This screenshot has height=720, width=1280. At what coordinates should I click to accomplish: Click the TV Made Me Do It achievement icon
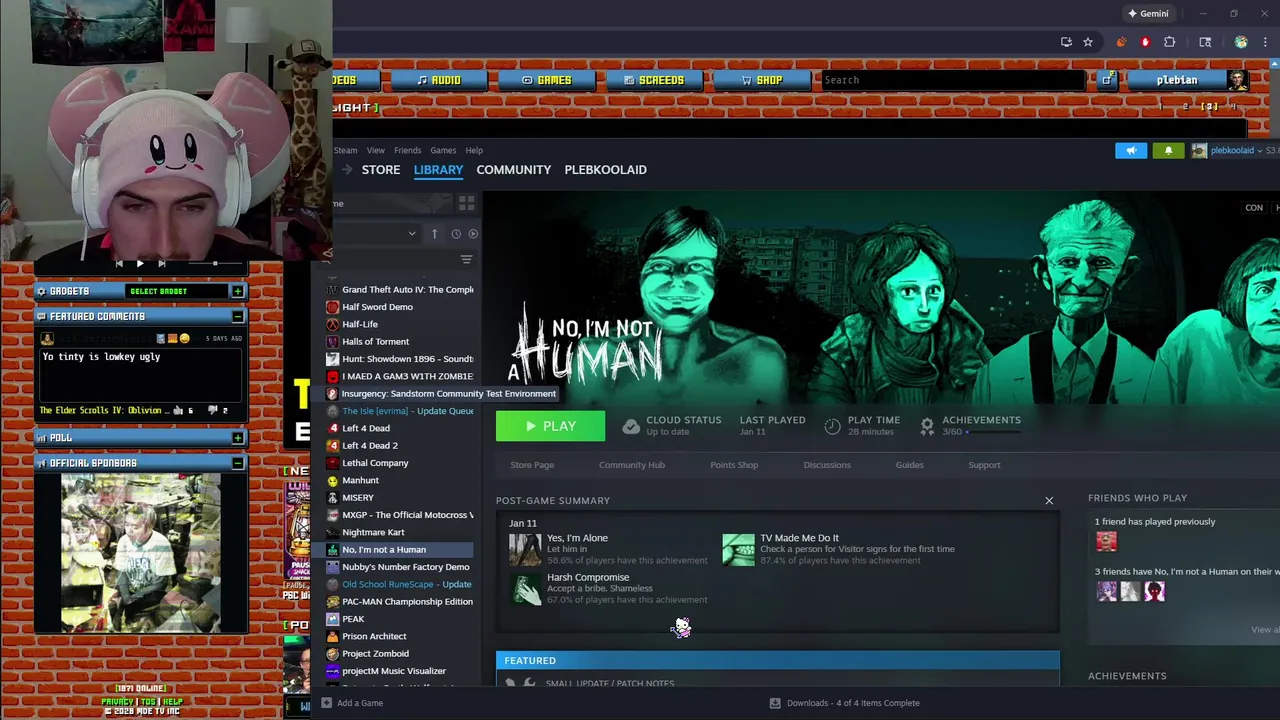(x=738, y=549)
